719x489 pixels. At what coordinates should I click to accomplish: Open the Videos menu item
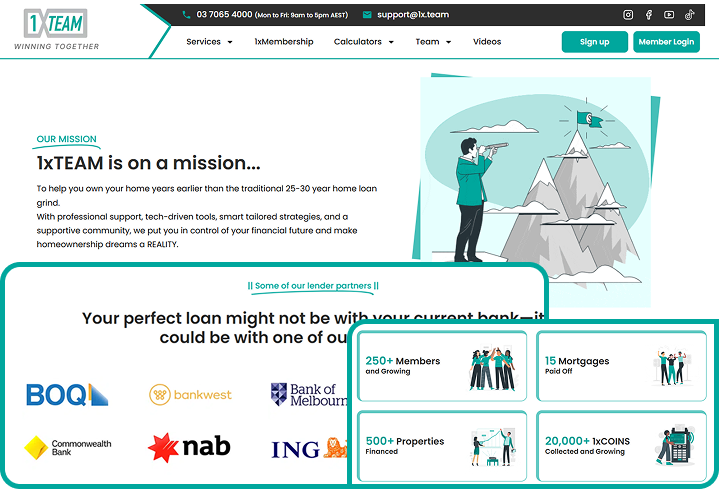pos(487,42)
